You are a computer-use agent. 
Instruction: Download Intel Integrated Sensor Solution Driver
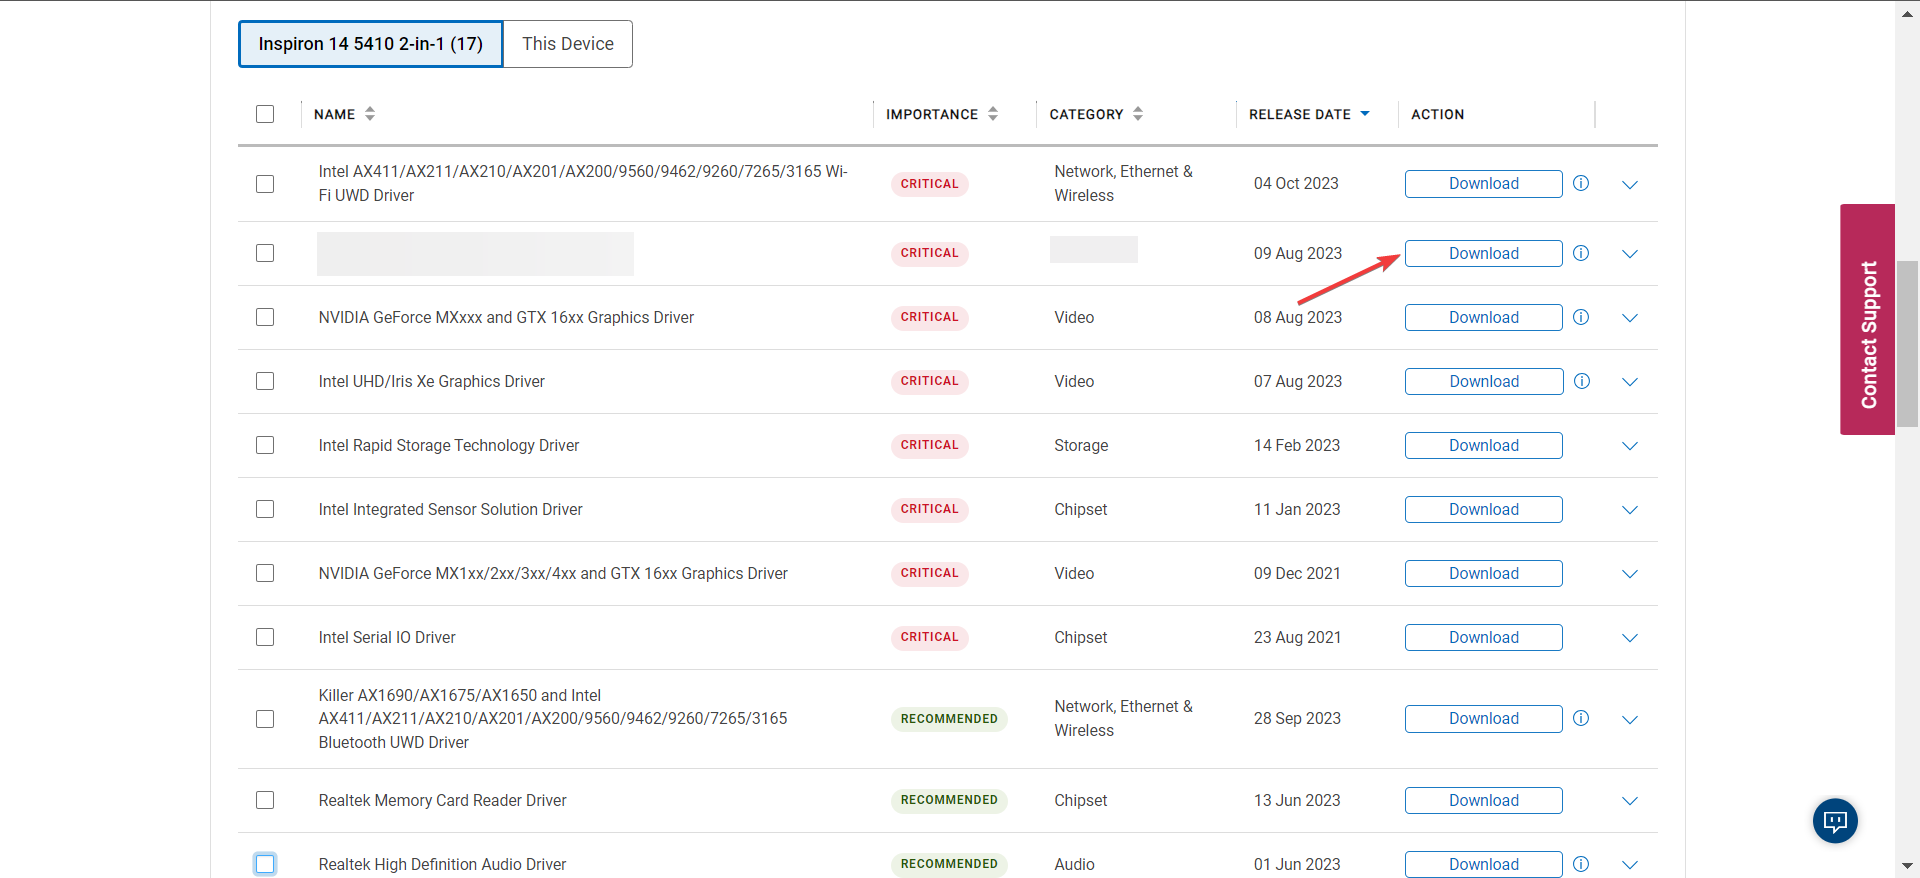click(1484, 510)
